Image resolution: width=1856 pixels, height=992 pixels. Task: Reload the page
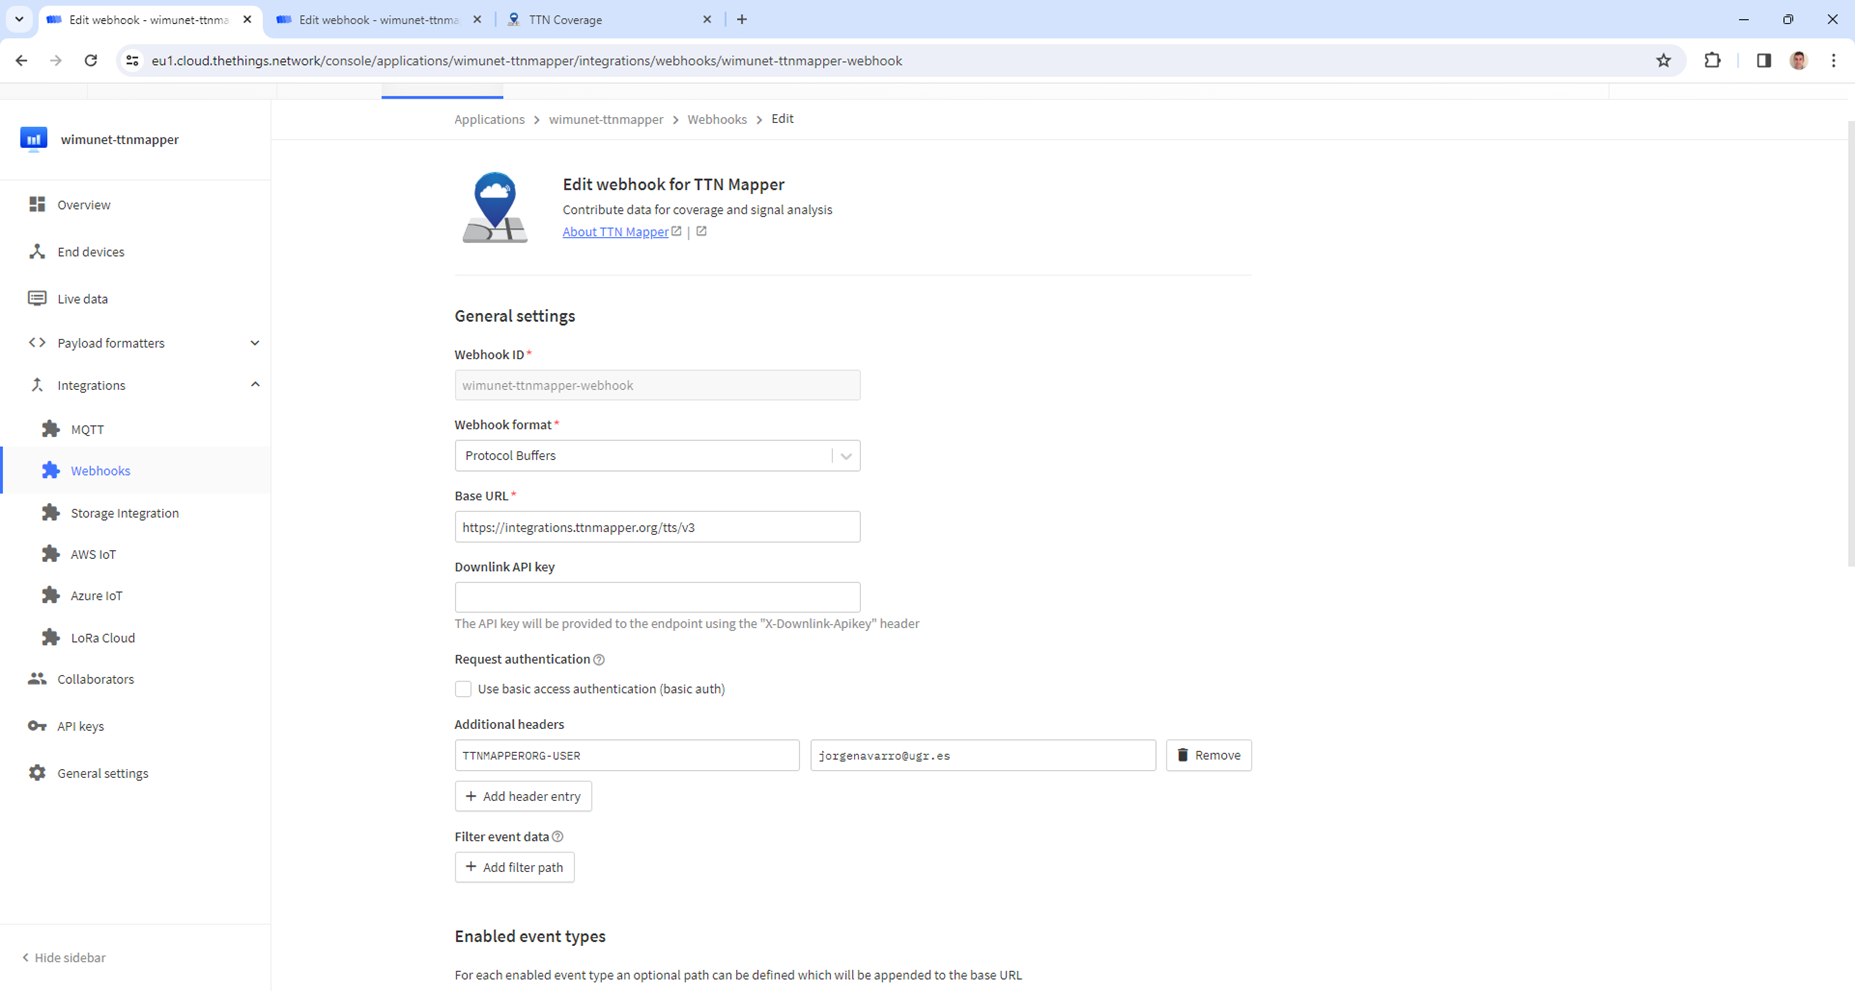(91, 61)
